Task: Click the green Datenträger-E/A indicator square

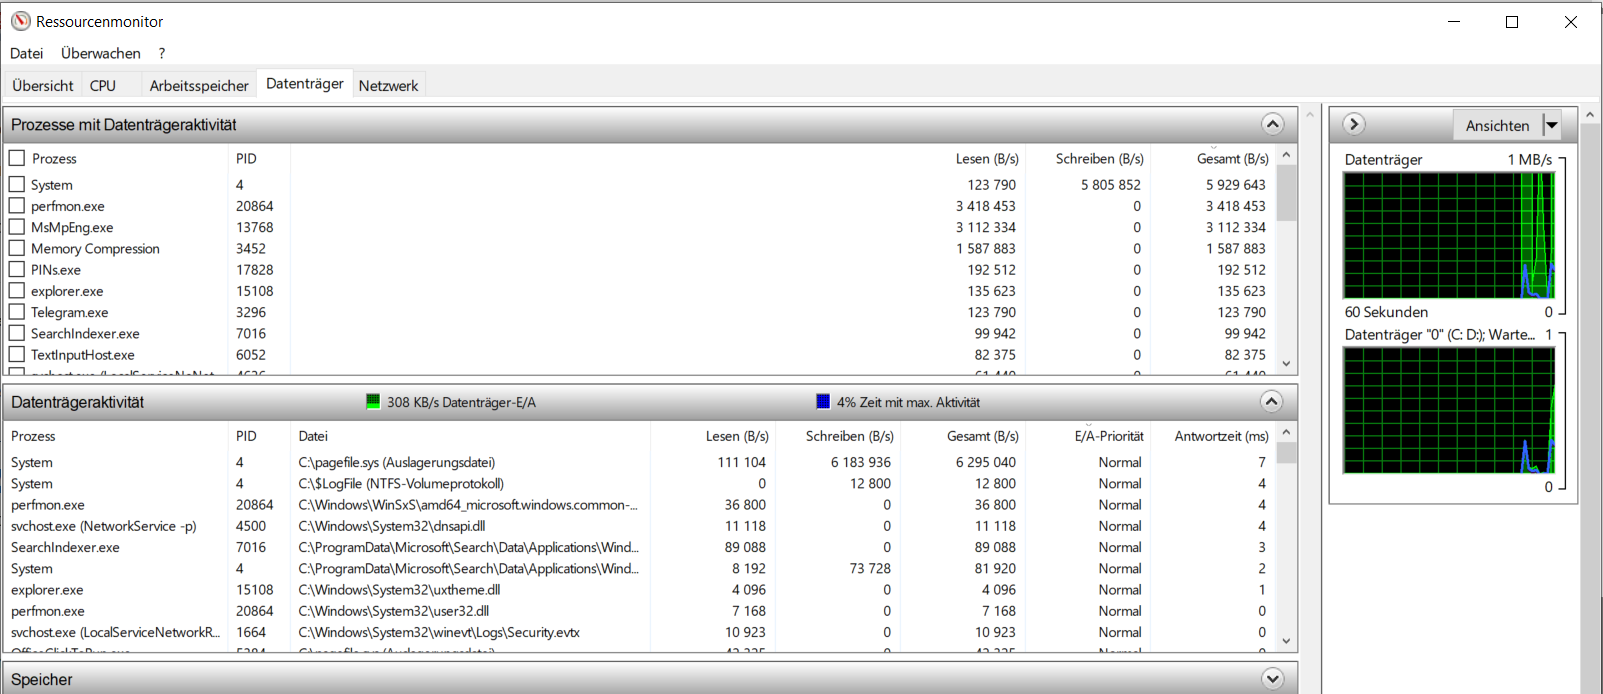Action: click(373, 401)
